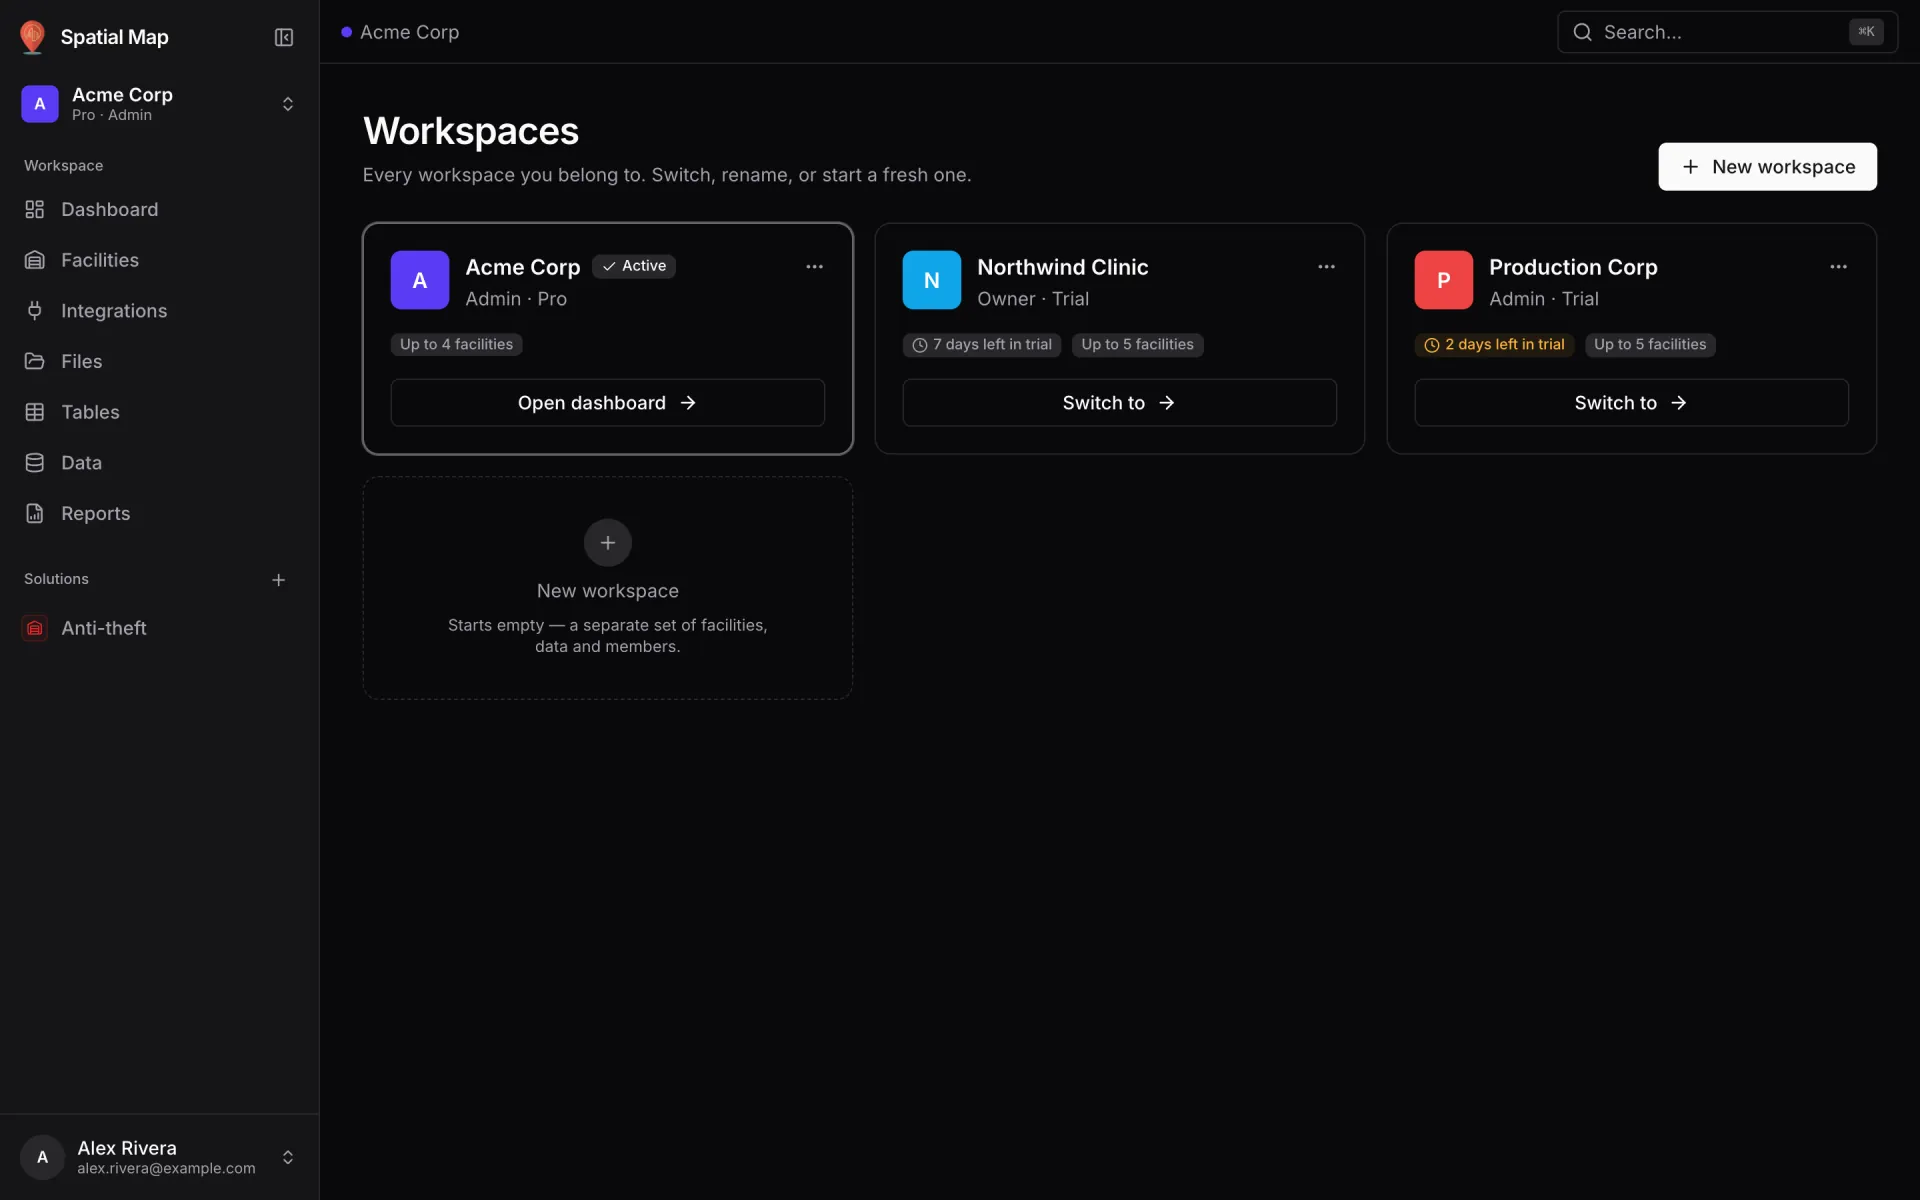Click the Active badge on Acme Corp
The height and width of the screenshot is (1200, 1920).
(x=634, y=266)
